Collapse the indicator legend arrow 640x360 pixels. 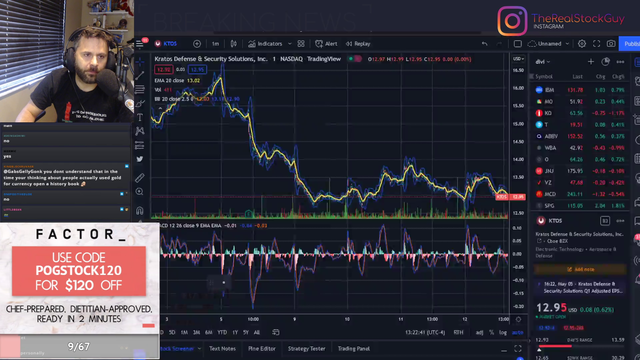(x=160, y=109)
